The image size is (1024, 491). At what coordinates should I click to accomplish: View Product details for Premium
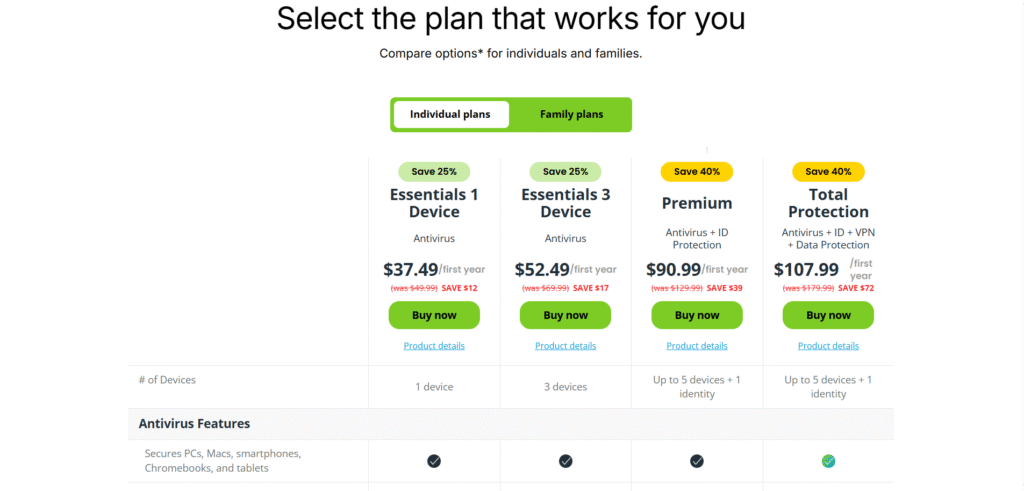[x=697, y=346]
